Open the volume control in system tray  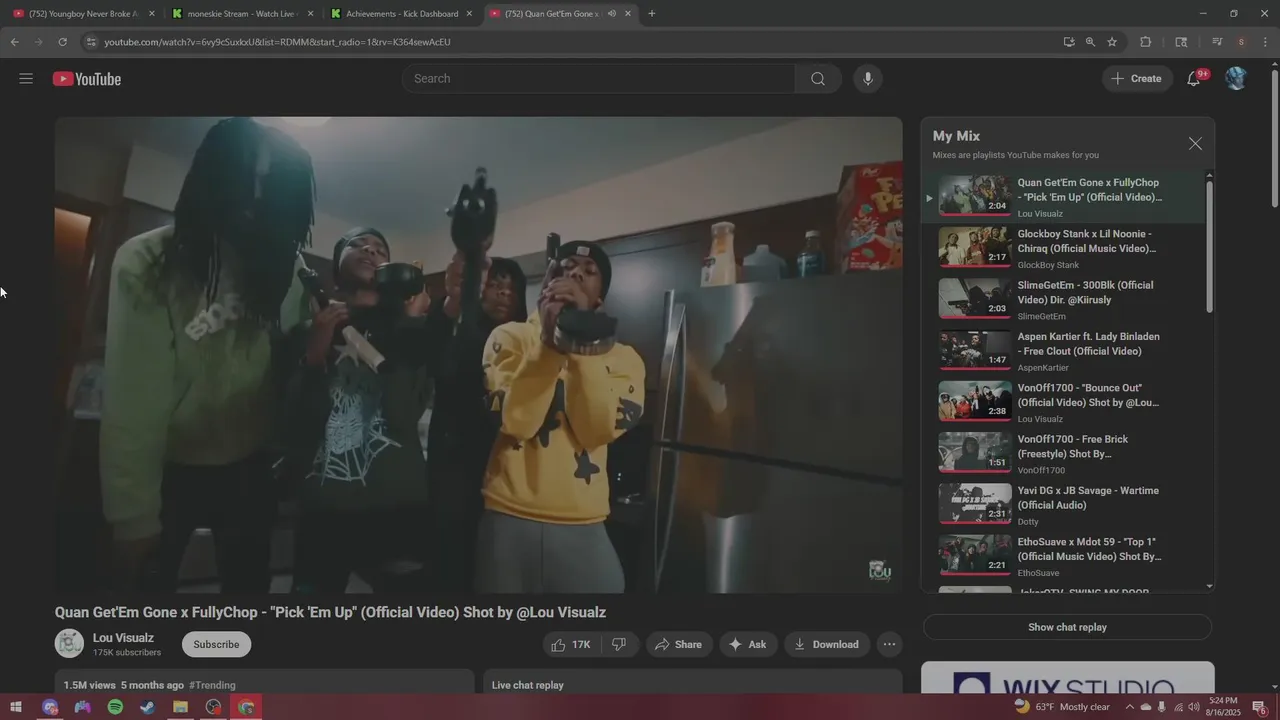click(x=1194, y=707)
